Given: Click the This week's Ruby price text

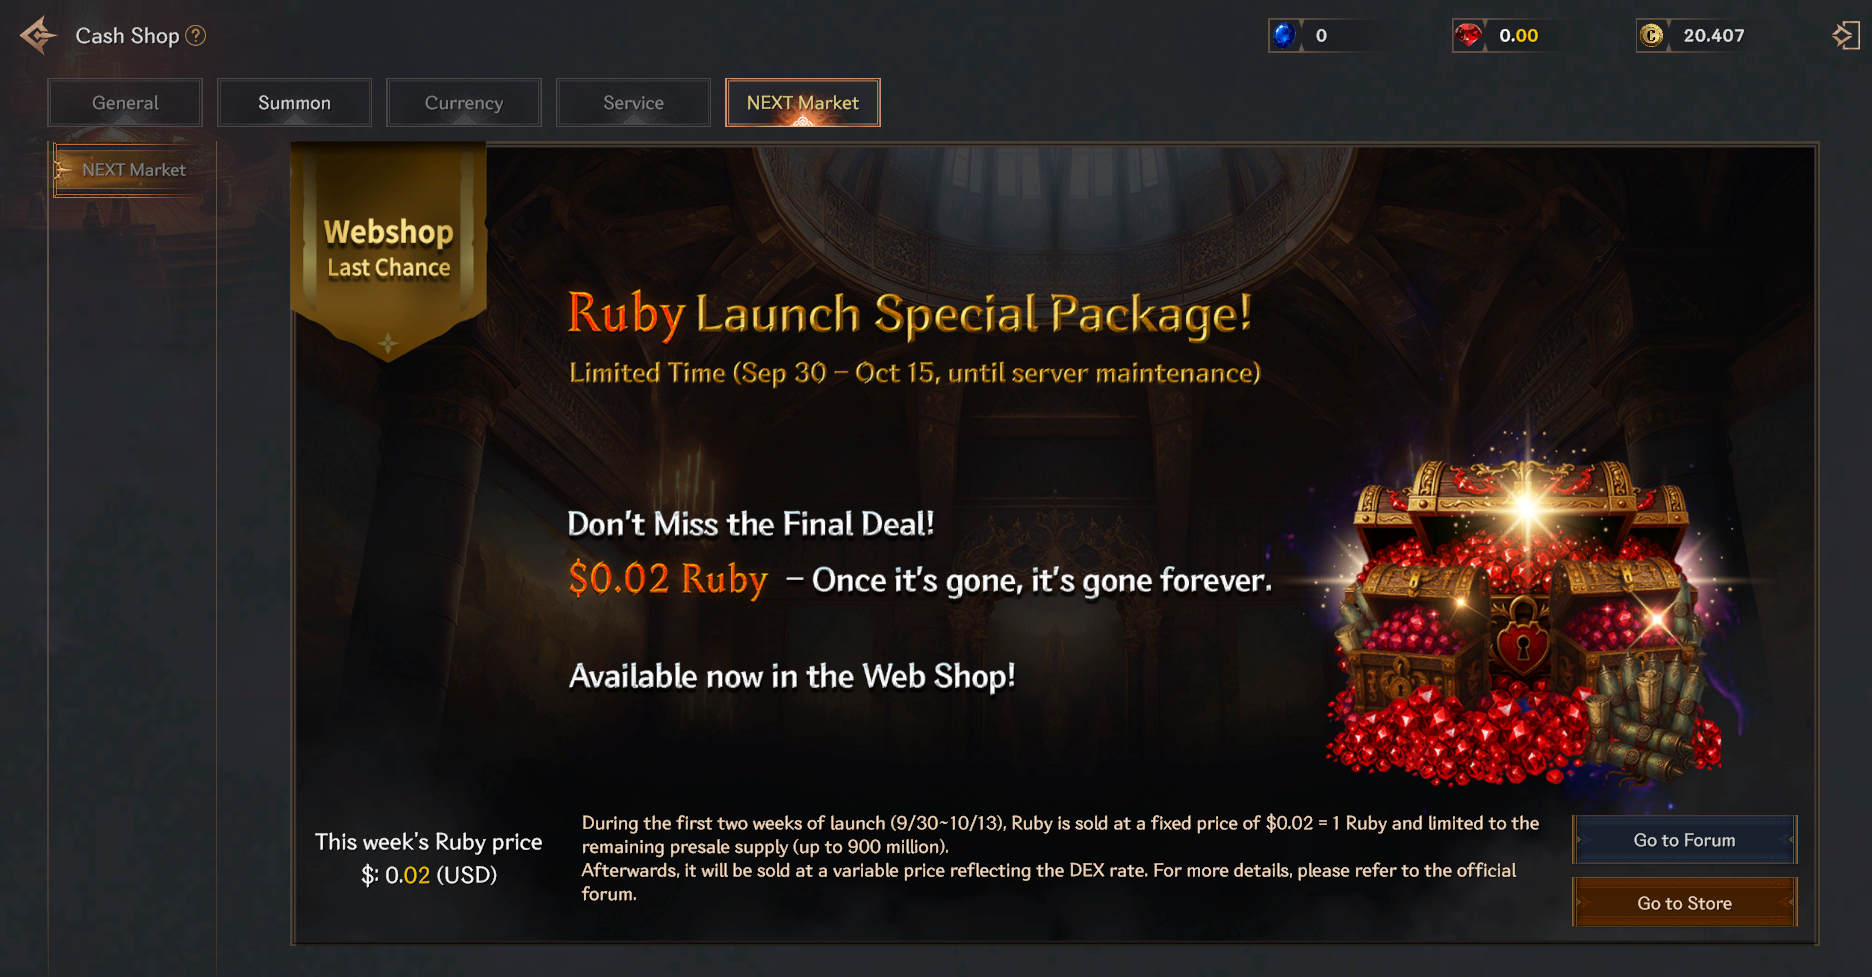Looking at the screenshot, I should point(429,842).
